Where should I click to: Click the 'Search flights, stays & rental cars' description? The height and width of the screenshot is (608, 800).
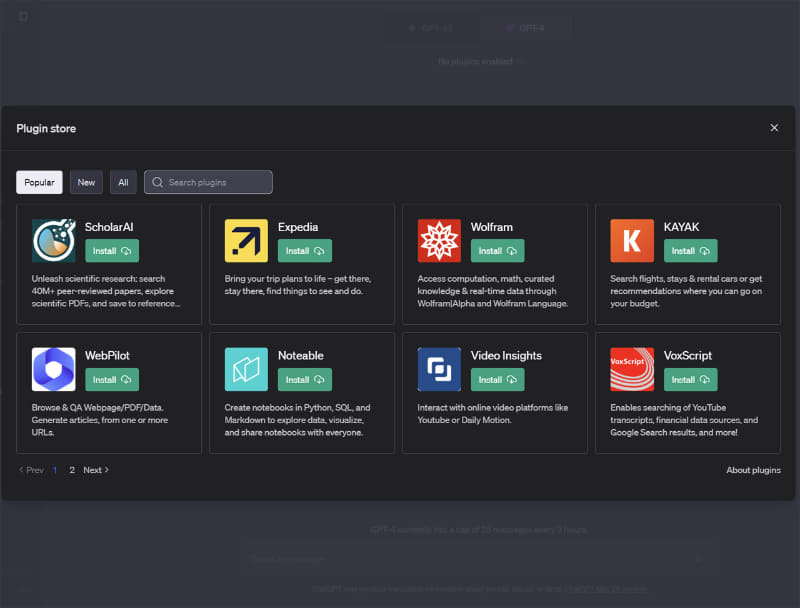(686, 291)
